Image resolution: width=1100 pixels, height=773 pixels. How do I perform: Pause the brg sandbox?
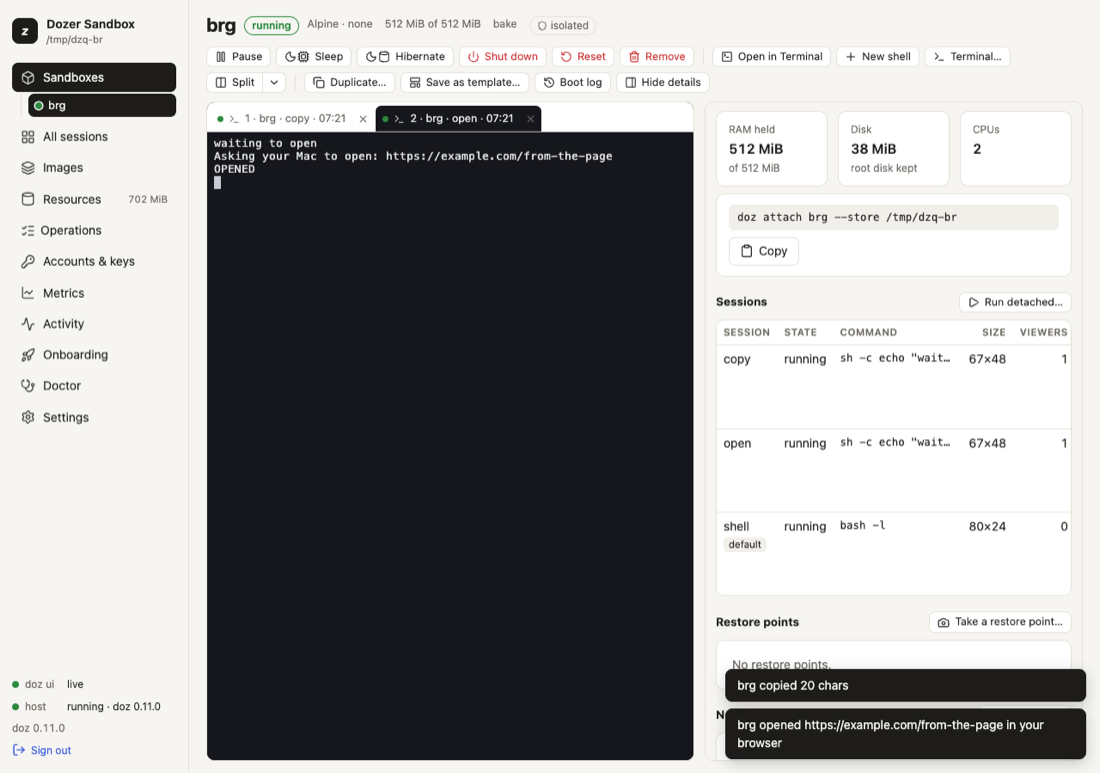pos(239,57)
